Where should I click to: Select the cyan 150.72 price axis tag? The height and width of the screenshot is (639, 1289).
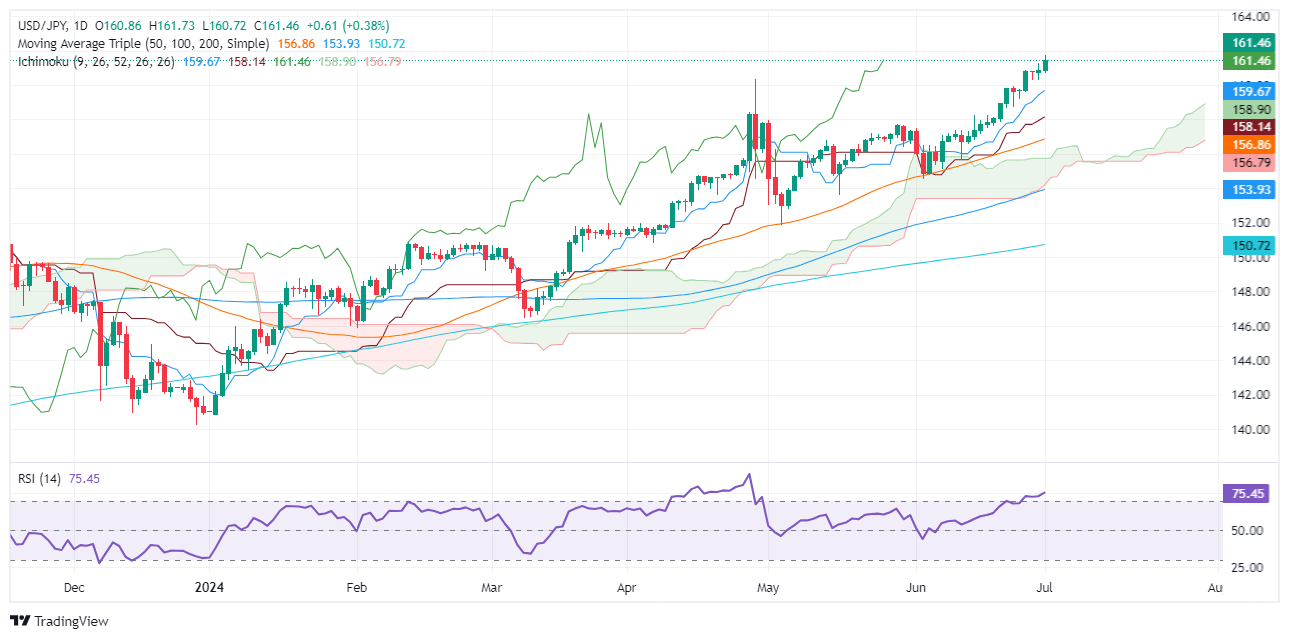pos(1251,246)
